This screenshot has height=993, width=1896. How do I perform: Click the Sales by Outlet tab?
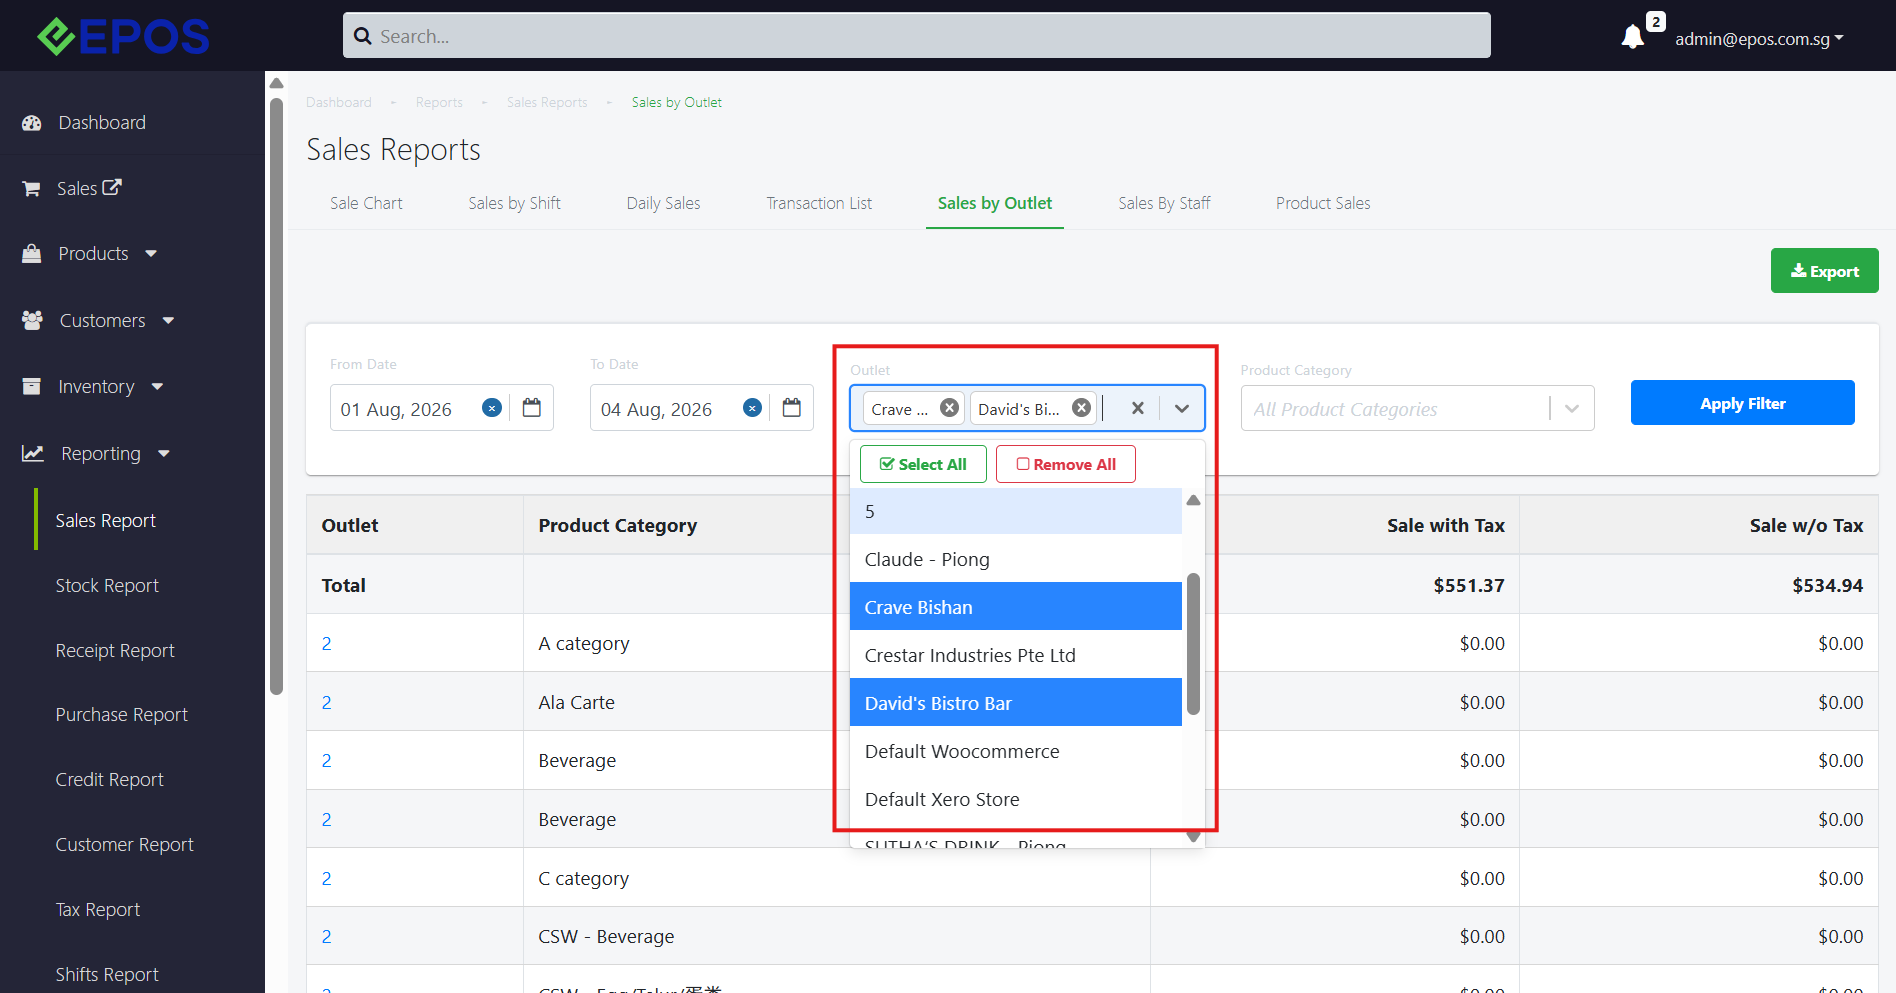[995, 203]
